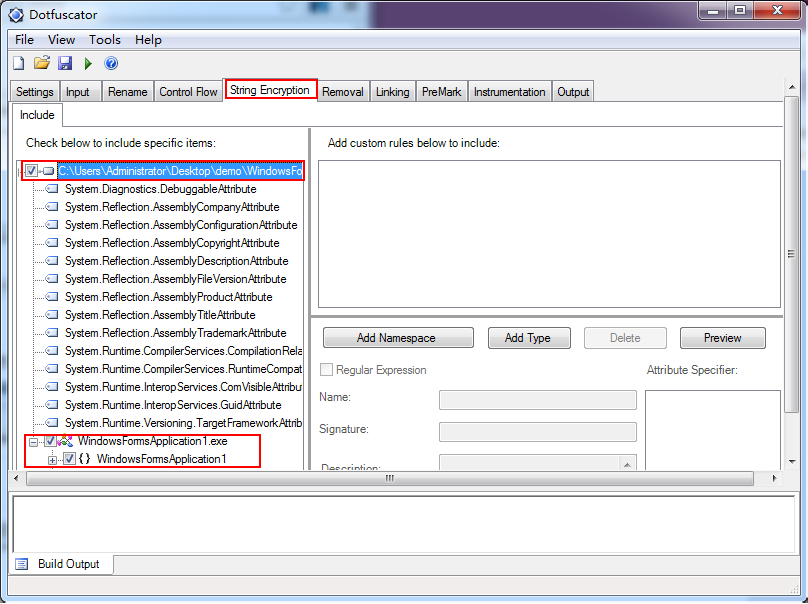Click the vertical scrollbar up arrow
The image size is (808, 604).
point(792,88)
